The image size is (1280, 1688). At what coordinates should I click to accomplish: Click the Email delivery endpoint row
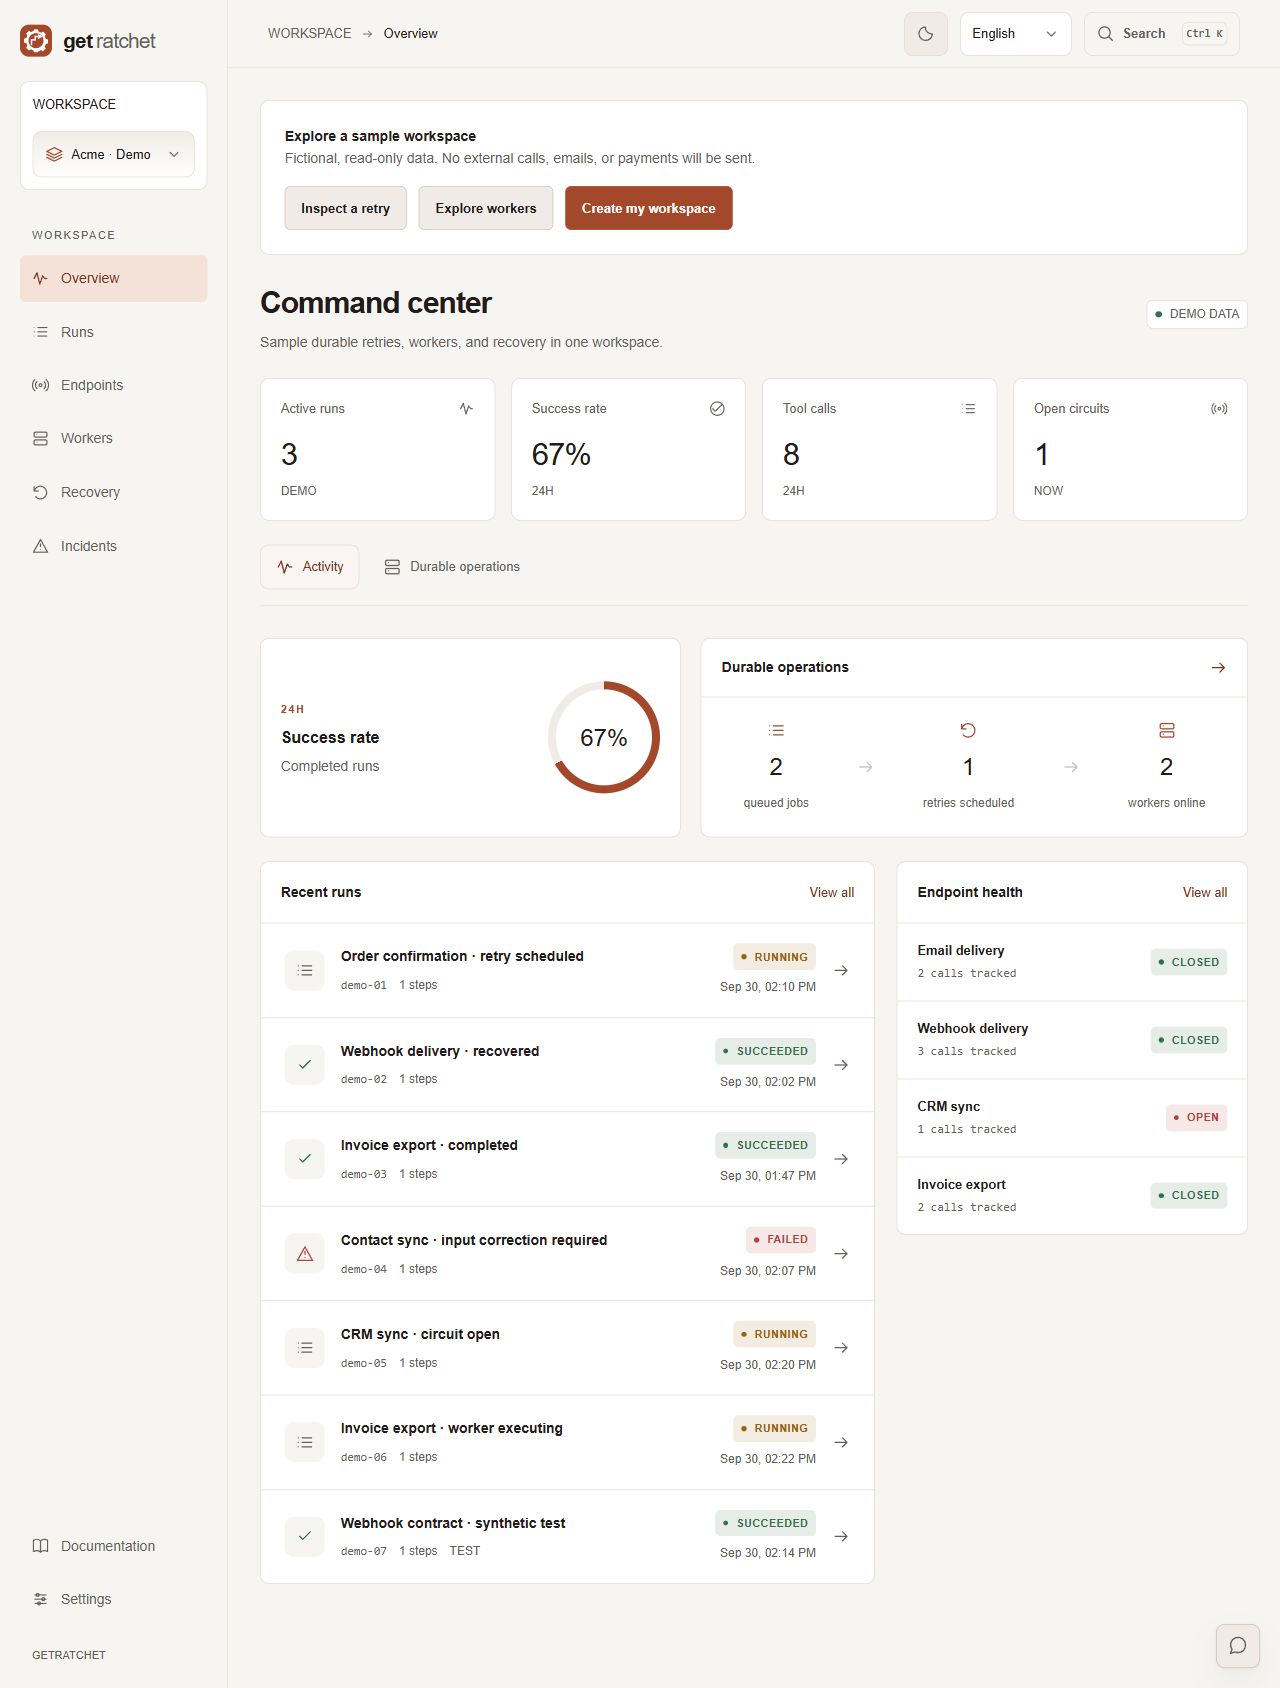click(x=1072, y=962)
